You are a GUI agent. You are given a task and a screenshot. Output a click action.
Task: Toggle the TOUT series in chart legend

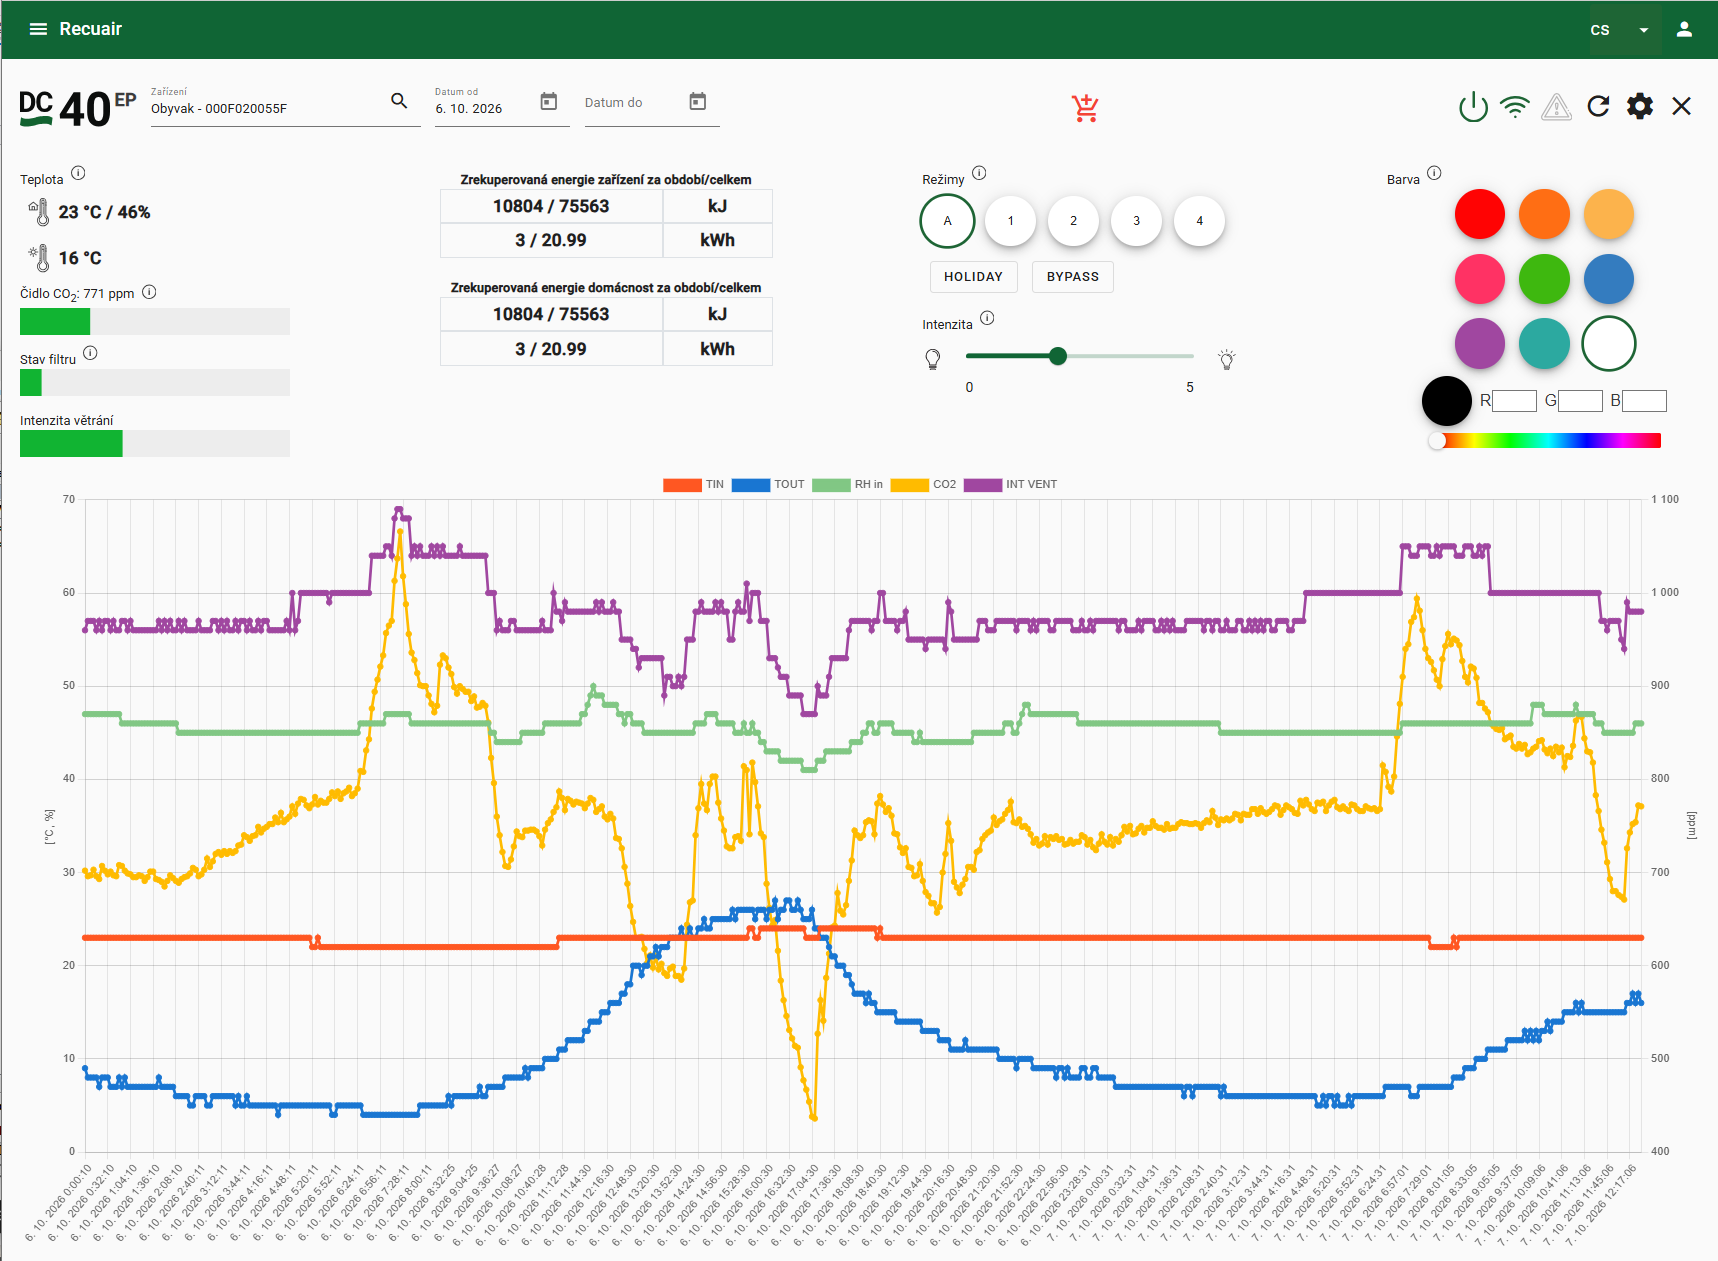click(768, 484)
